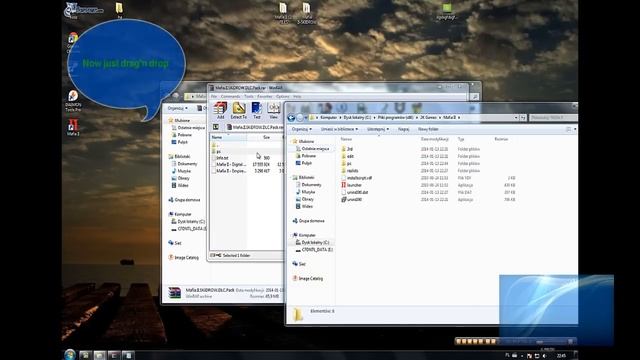Click the DAEMON Tools Pro desktop icon
This screenshot has height=360, width=640.
click(73, 100)
